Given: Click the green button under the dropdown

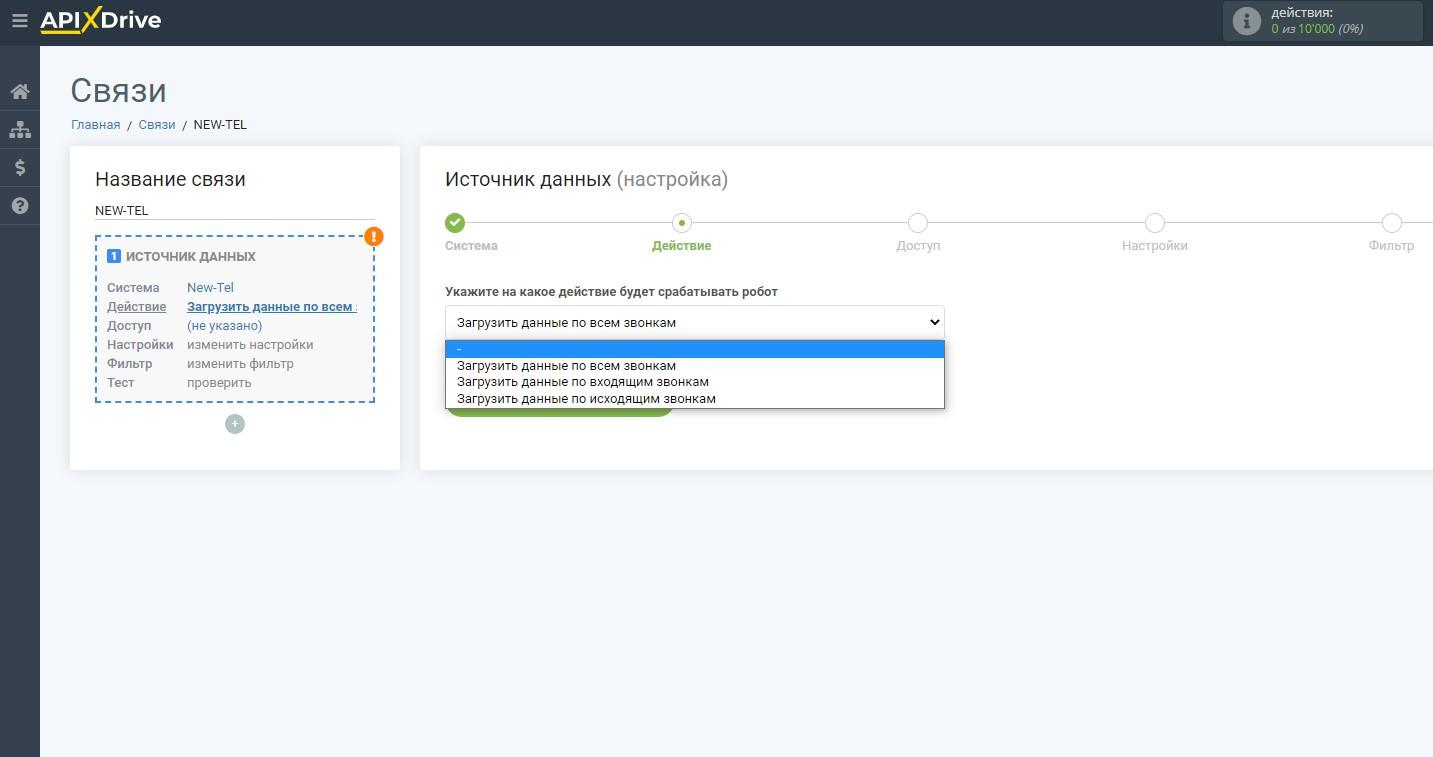Looking at the screenshot, I should pos(560,412).
